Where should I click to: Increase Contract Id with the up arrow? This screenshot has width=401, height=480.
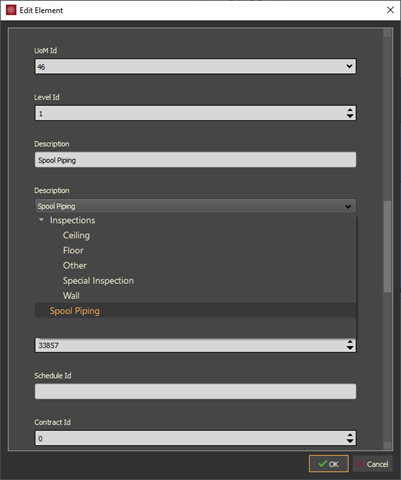[x=350, y=435]
